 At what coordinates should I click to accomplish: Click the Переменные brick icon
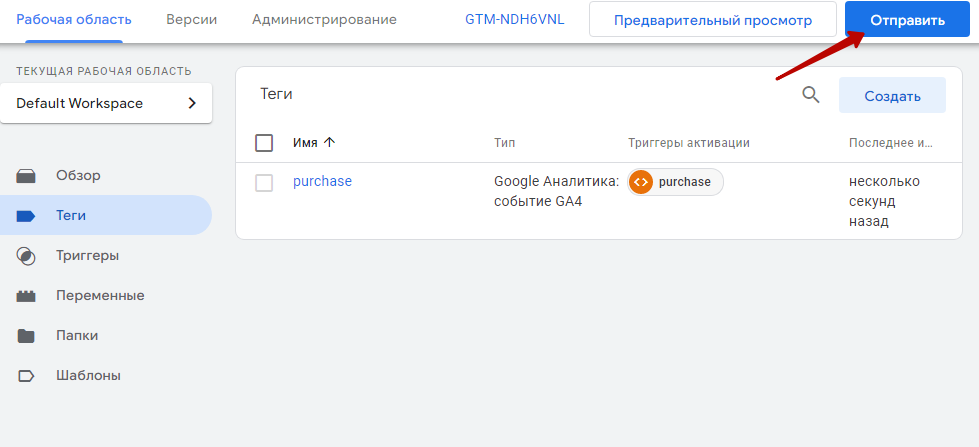26,296
